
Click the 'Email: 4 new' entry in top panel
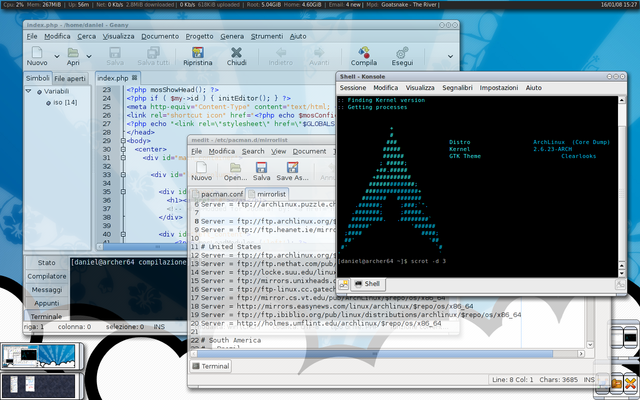[344, 5]
